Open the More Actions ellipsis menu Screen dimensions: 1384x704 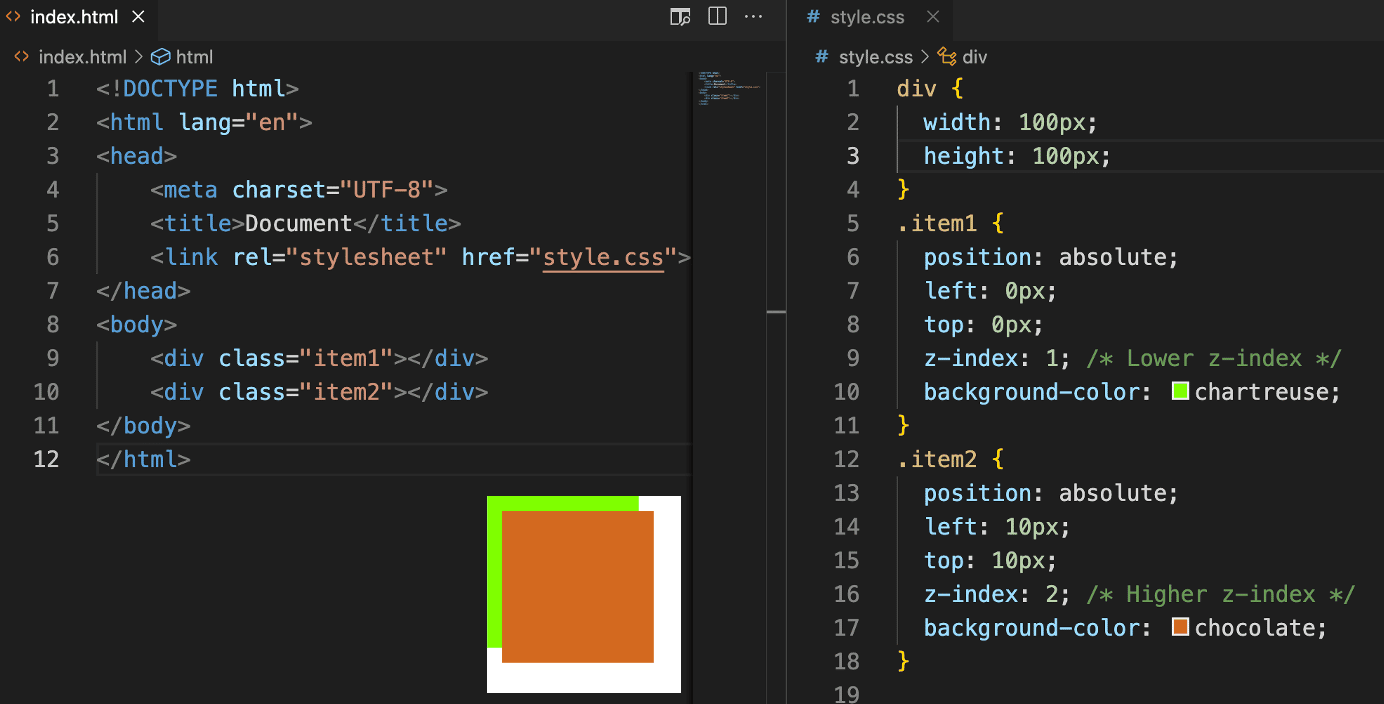(753, 17)
